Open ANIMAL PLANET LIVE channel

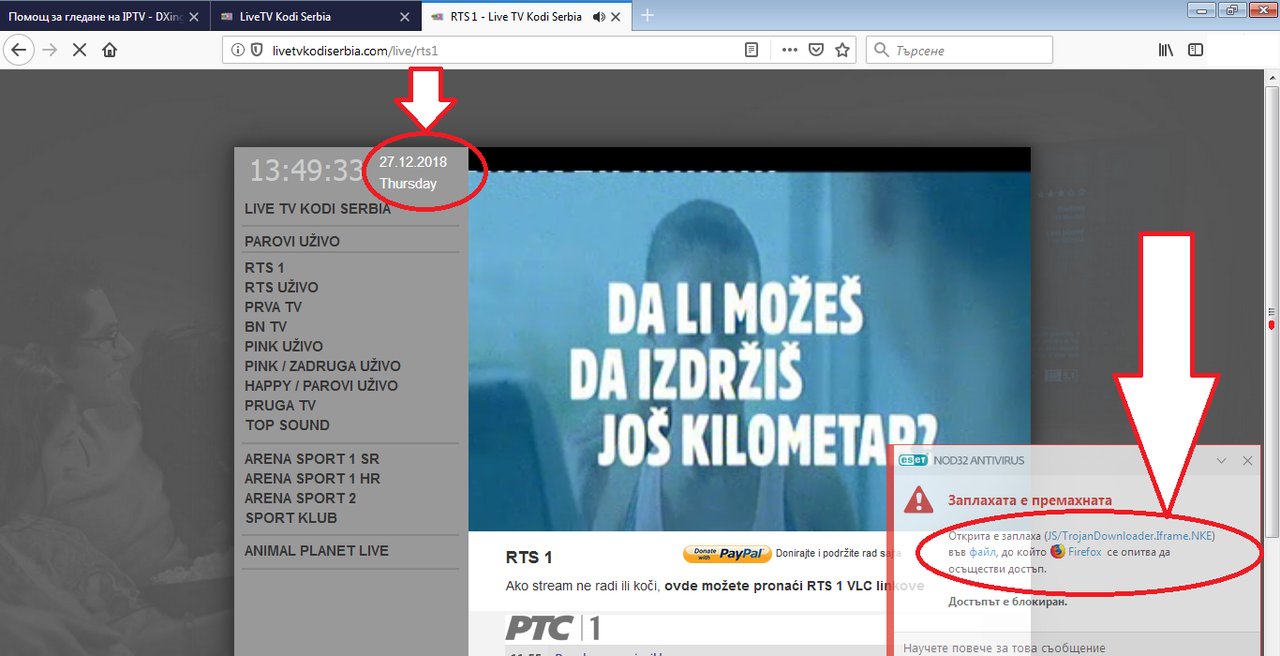pos(317,551)
